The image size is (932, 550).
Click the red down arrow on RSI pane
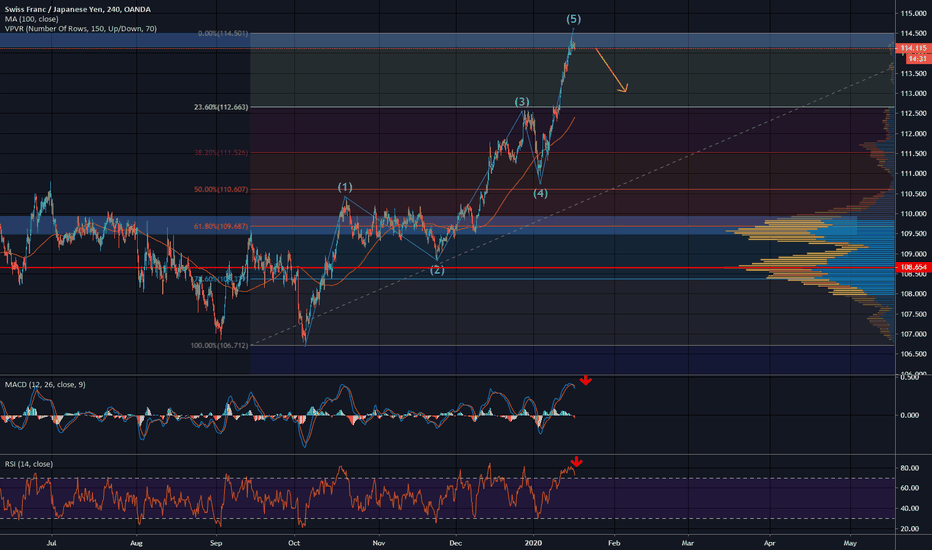coord(578,461)
